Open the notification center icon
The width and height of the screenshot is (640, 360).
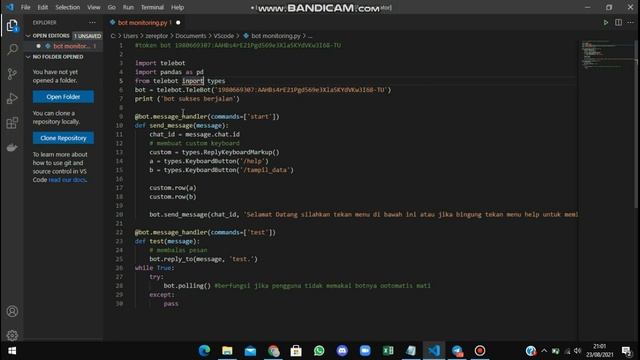pos(627,351)
